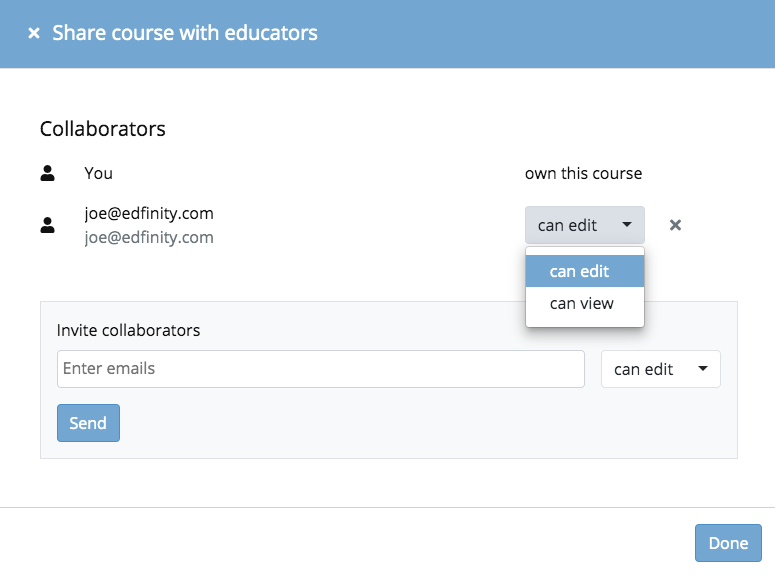Click the joe@edfinity.com collaborator name
The width and height of the screenshot is (775, 578).
149,213
